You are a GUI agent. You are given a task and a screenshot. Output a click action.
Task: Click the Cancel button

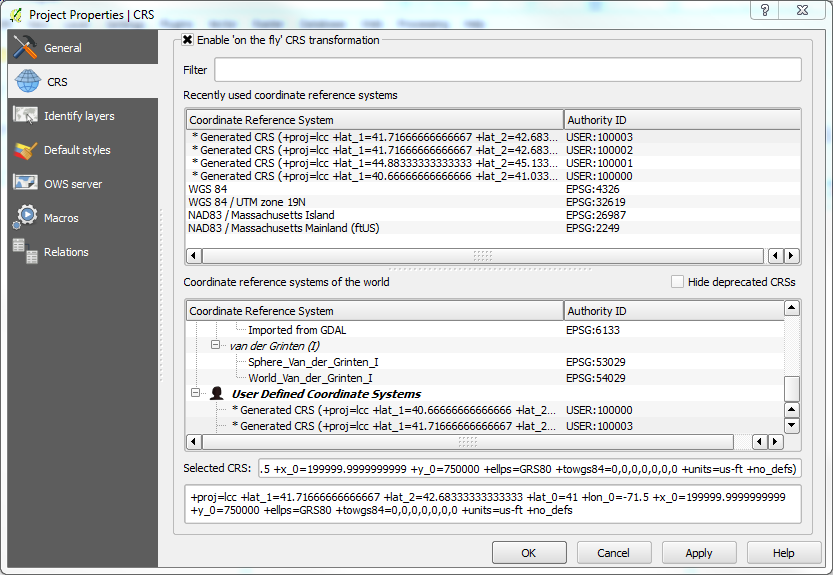coord(613,553)
